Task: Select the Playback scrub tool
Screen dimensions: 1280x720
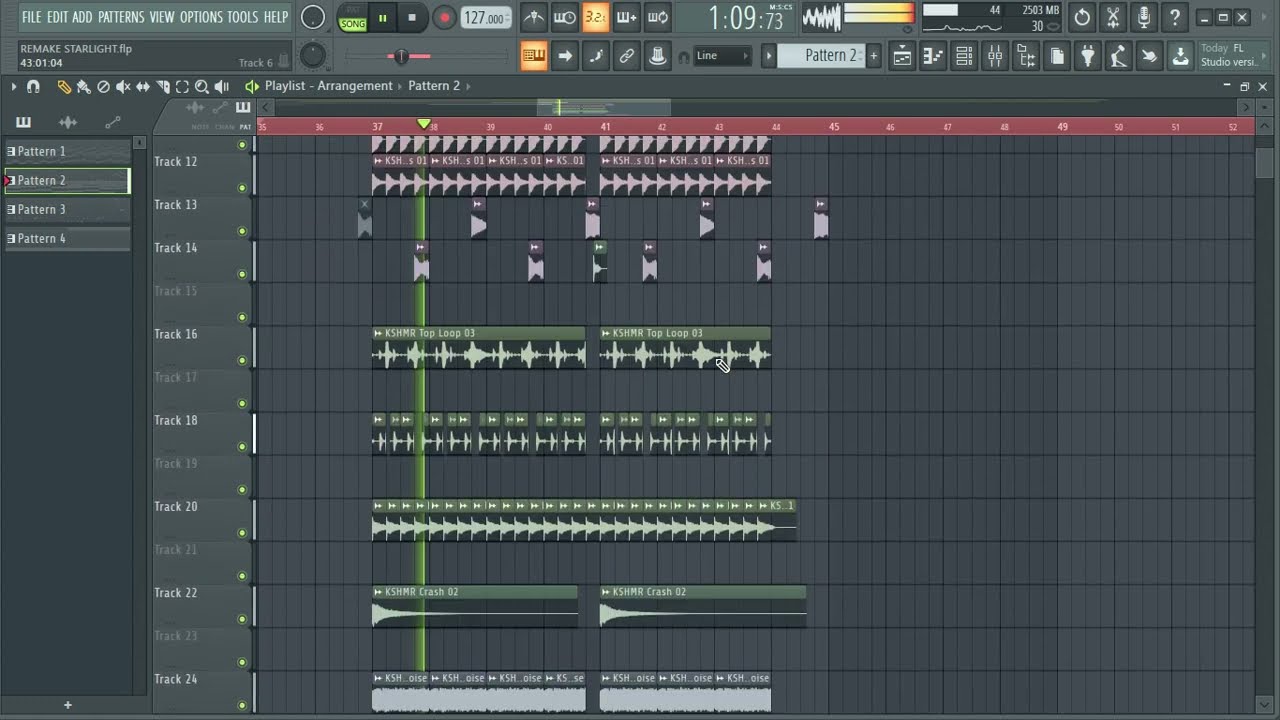Action: 222,87
